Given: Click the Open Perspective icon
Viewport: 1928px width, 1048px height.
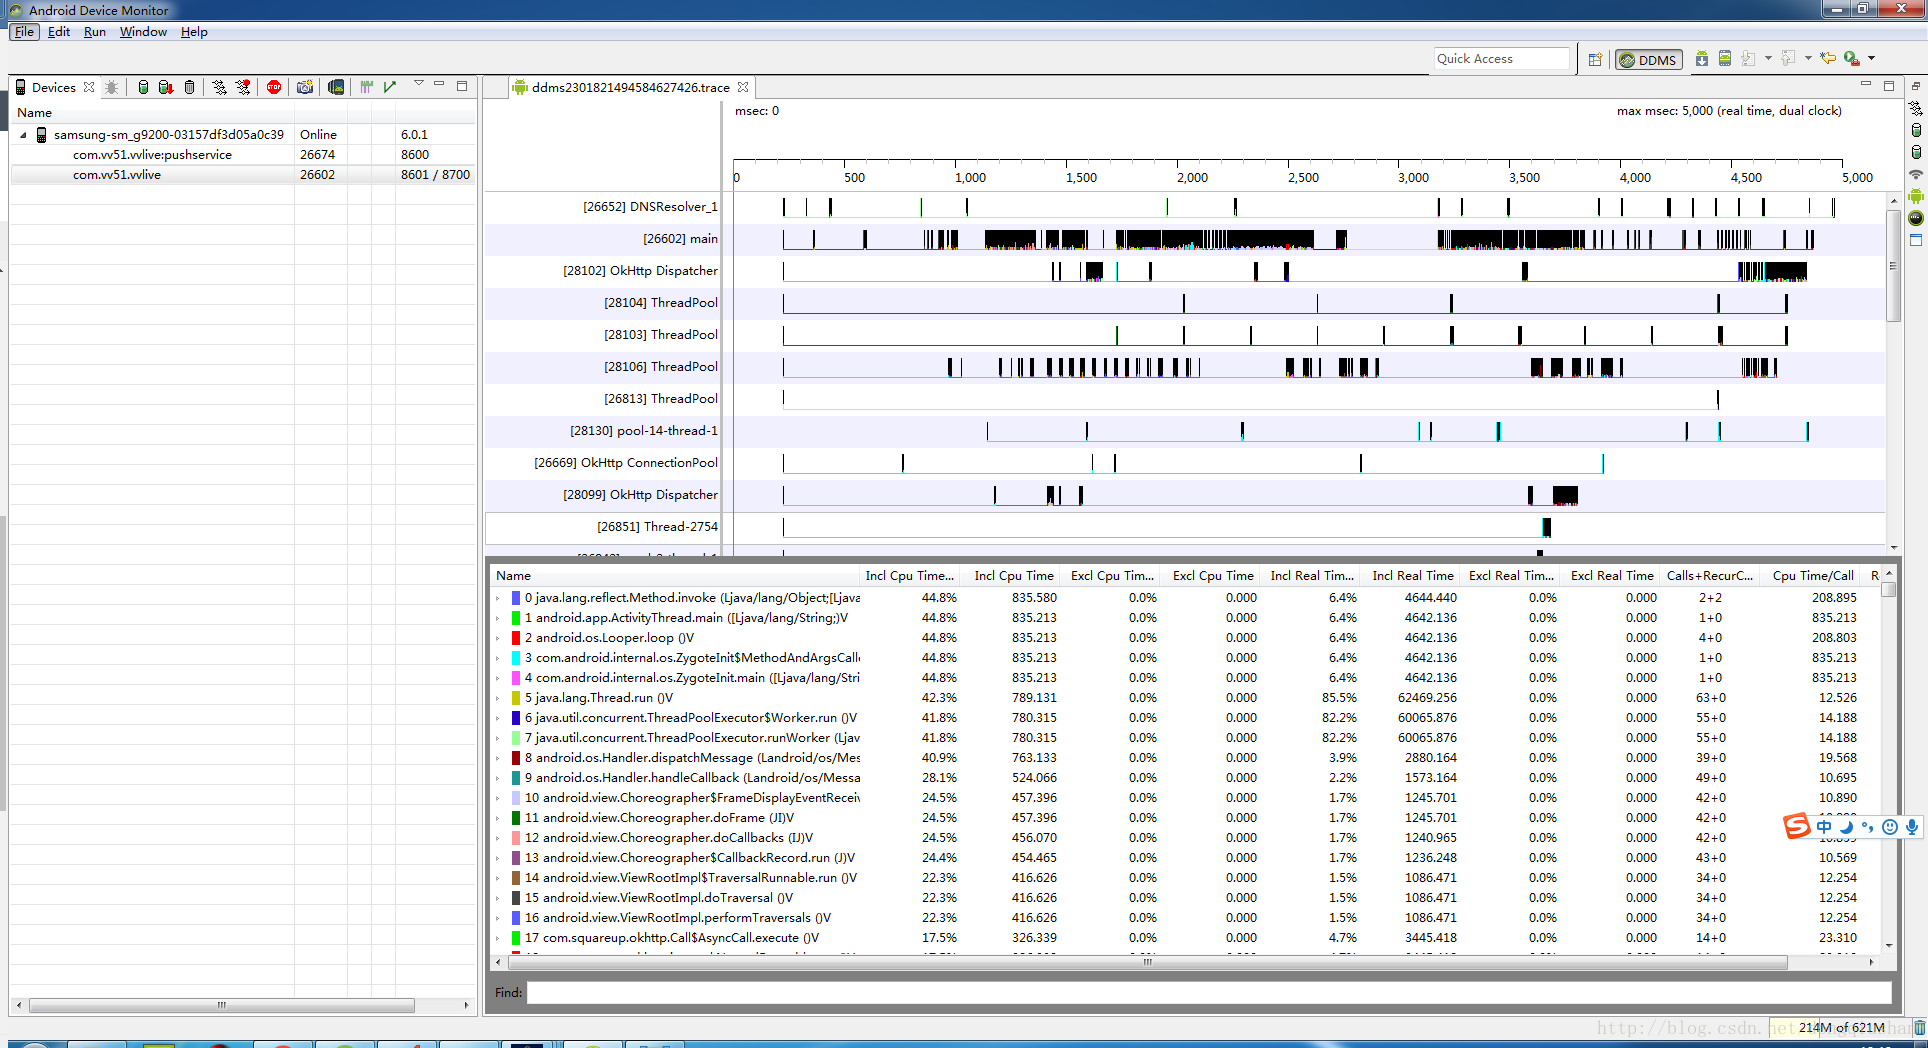Looking at the screenshot, I should (x=1596, y=59).
